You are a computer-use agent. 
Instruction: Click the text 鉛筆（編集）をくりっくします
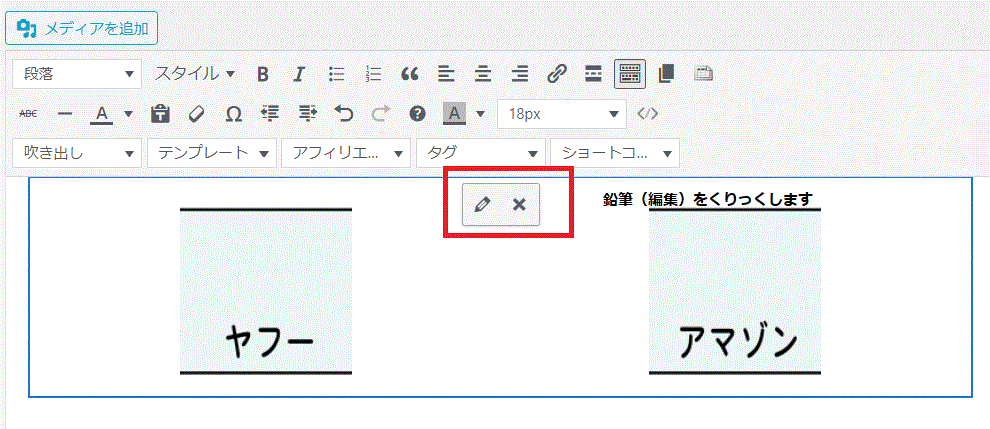pos(707,200)
